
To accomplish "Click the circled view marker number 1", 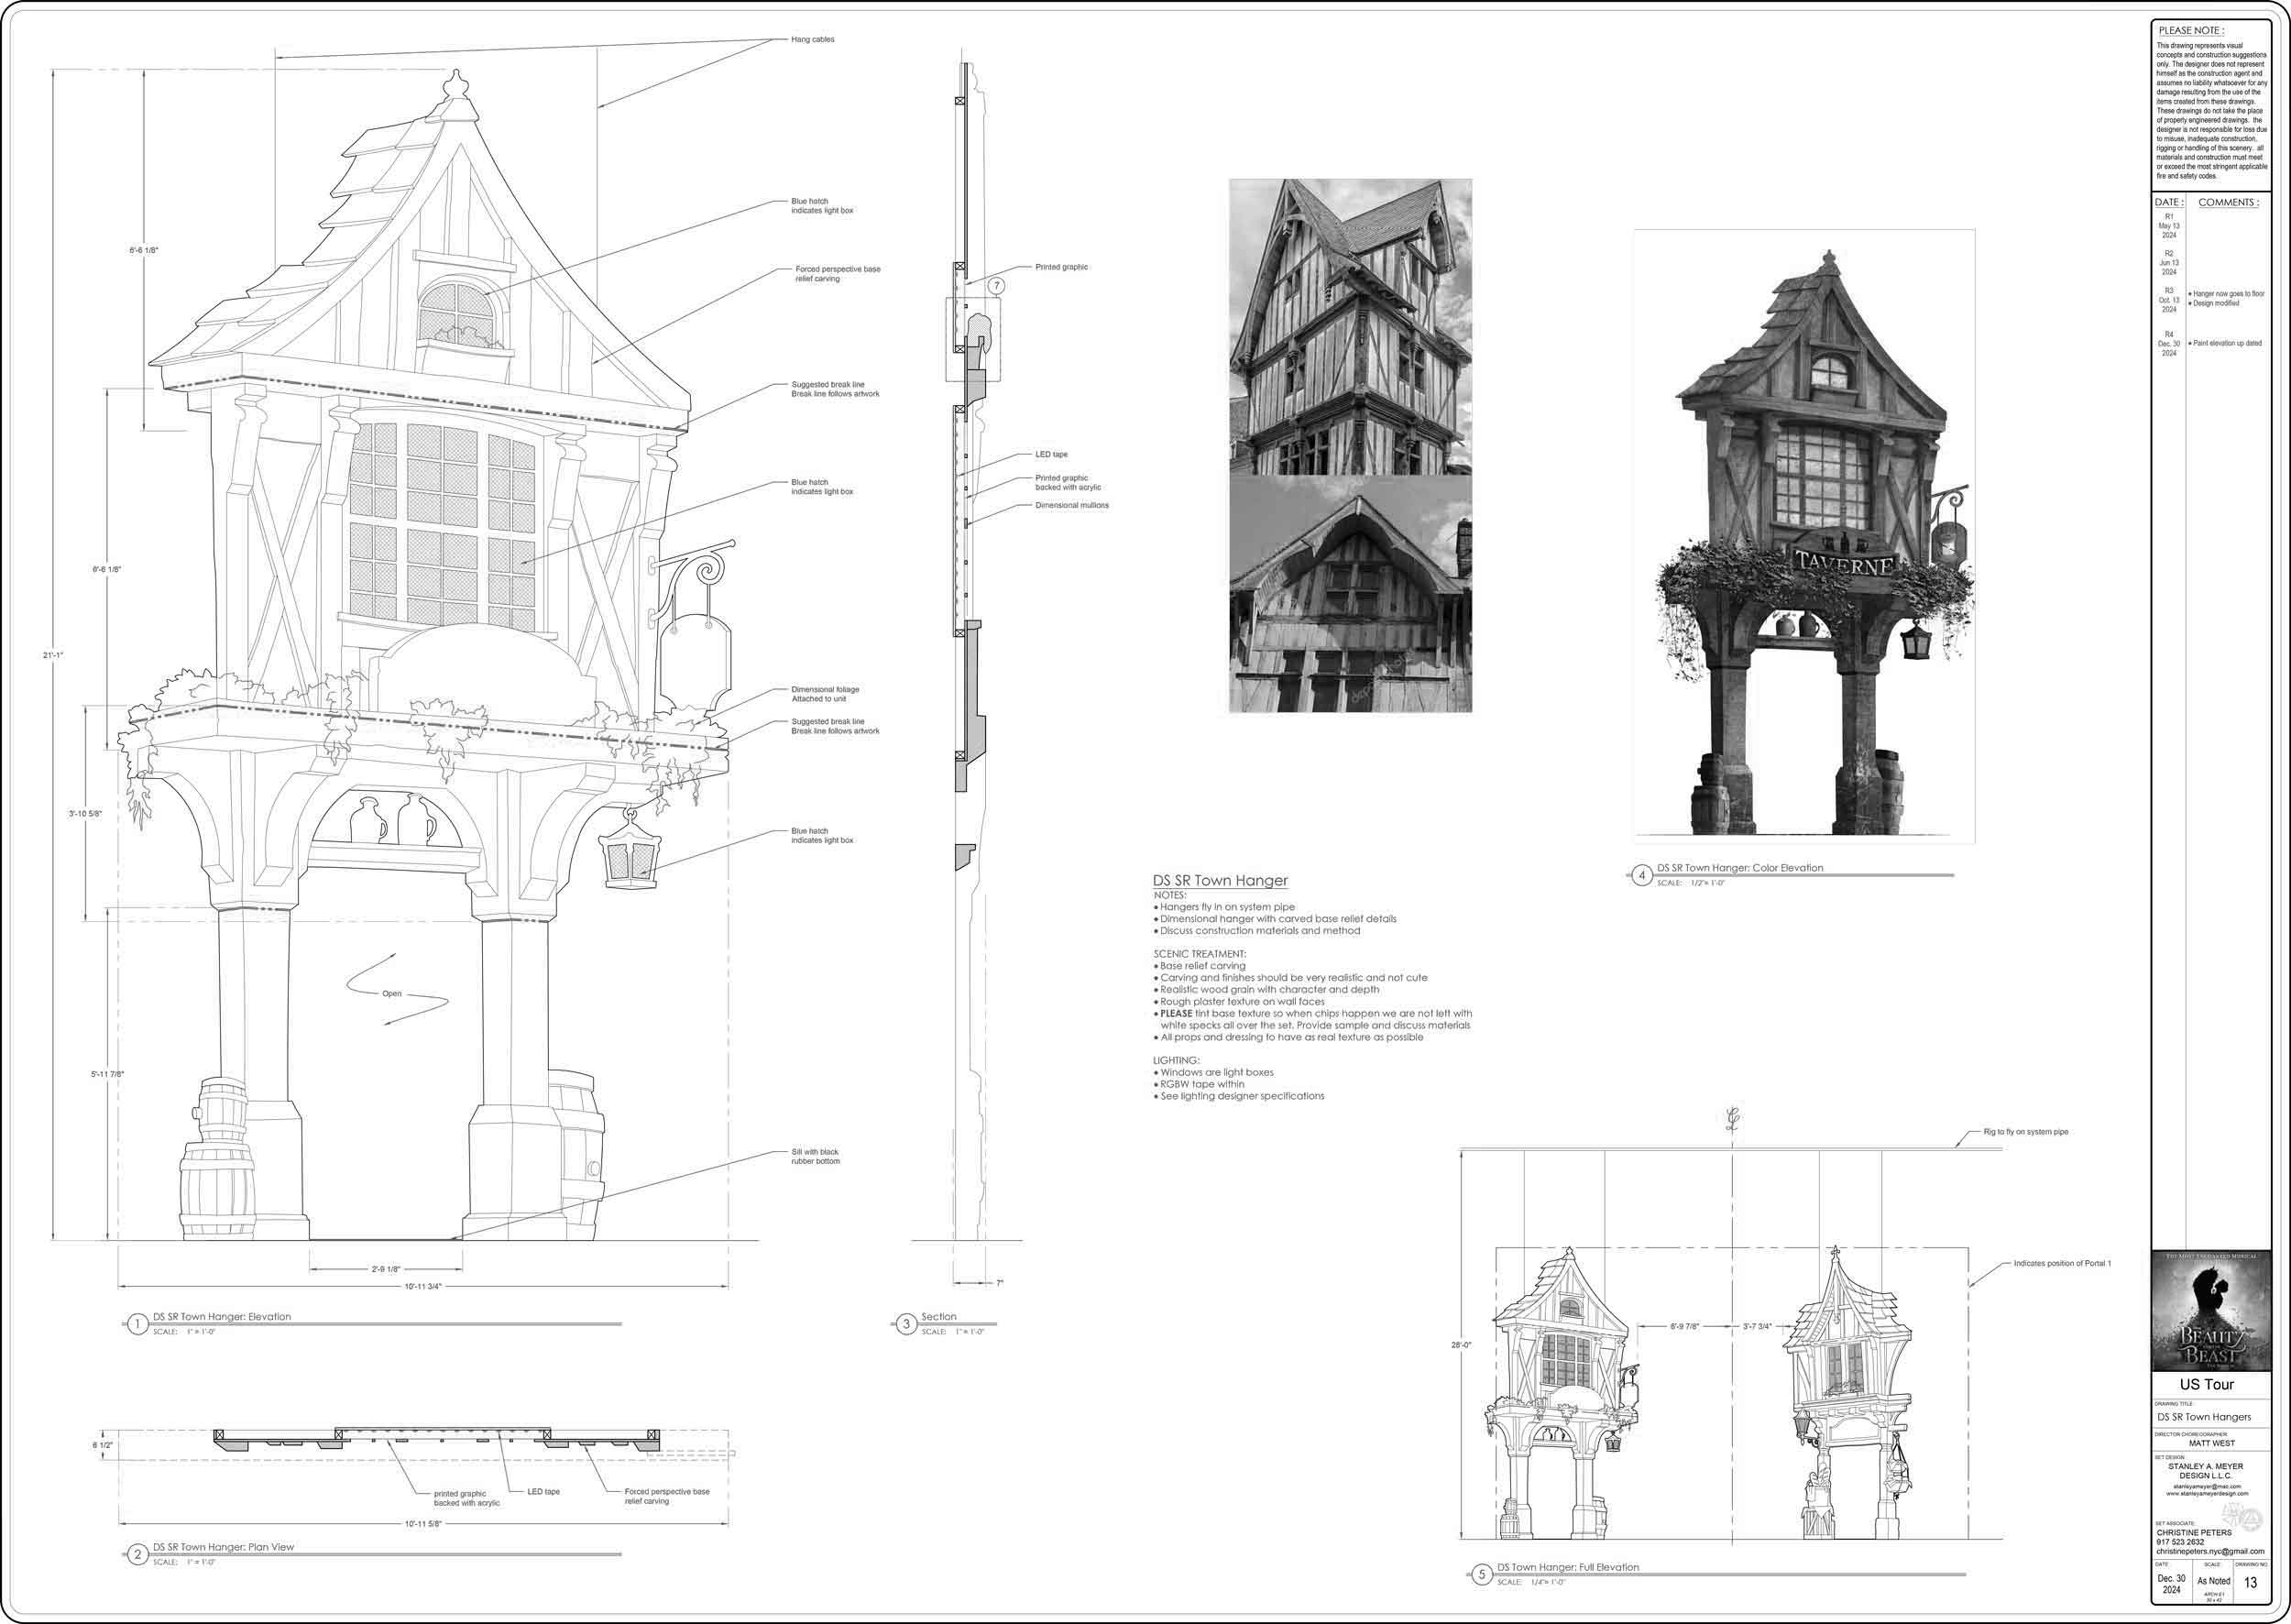I will click(x=137, y=1324).
